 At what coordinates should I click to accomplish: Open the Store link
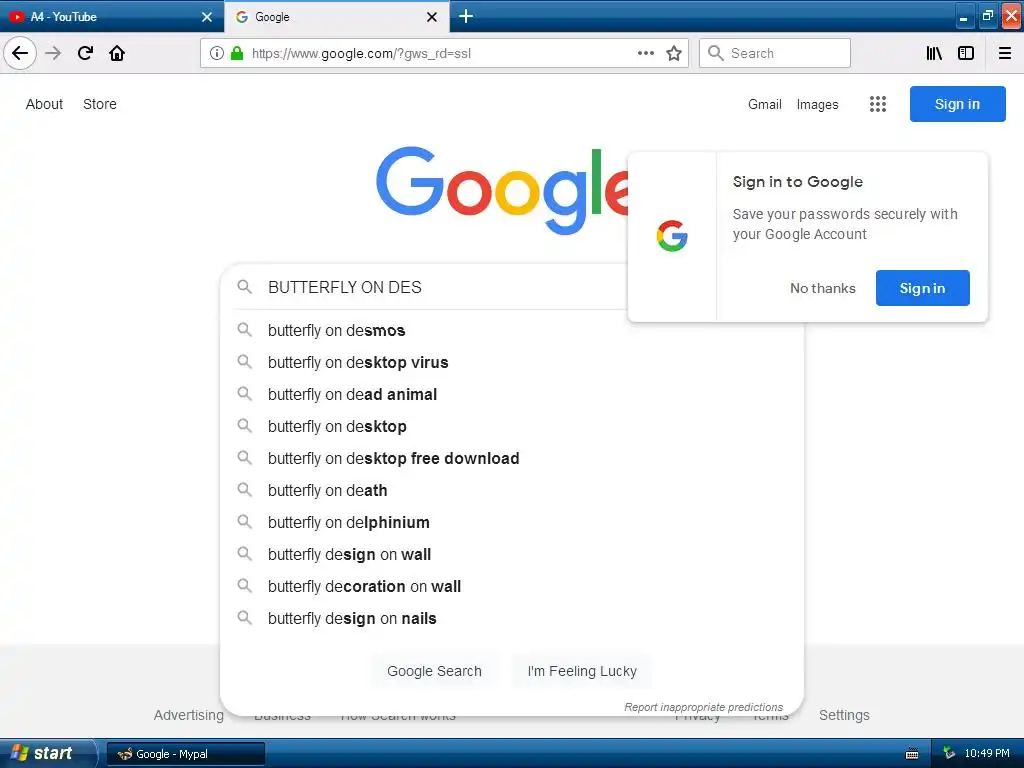pos(100,104)
